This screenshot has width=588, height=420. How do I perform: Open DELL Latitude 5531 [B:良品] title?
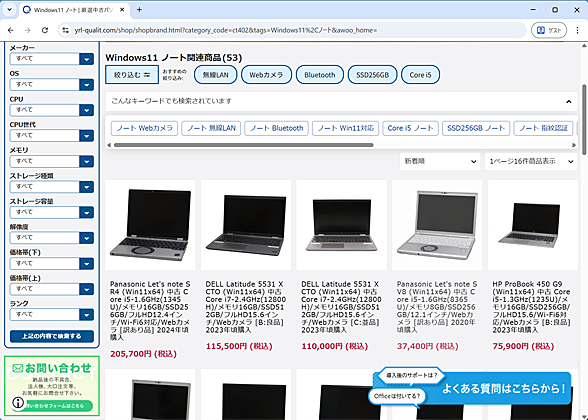tap(246, 307)
